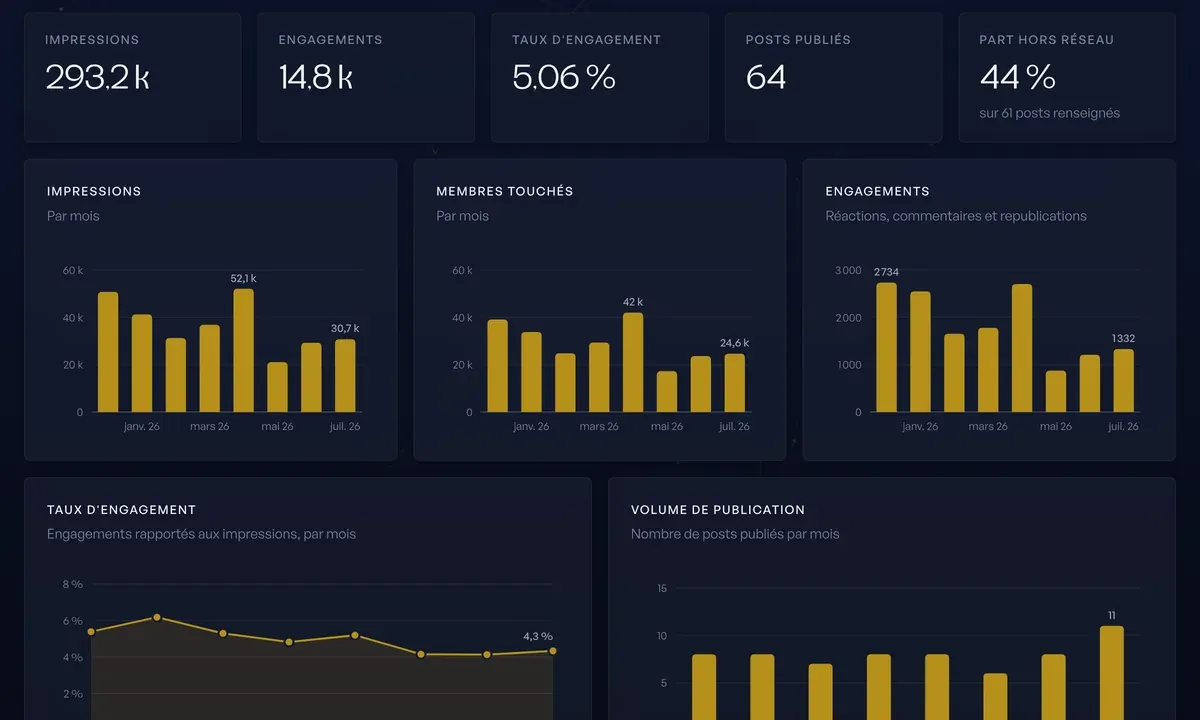
Task: Click the TAUX D'ENGAGEMENT KPI card label
Action: coord(586,40)
